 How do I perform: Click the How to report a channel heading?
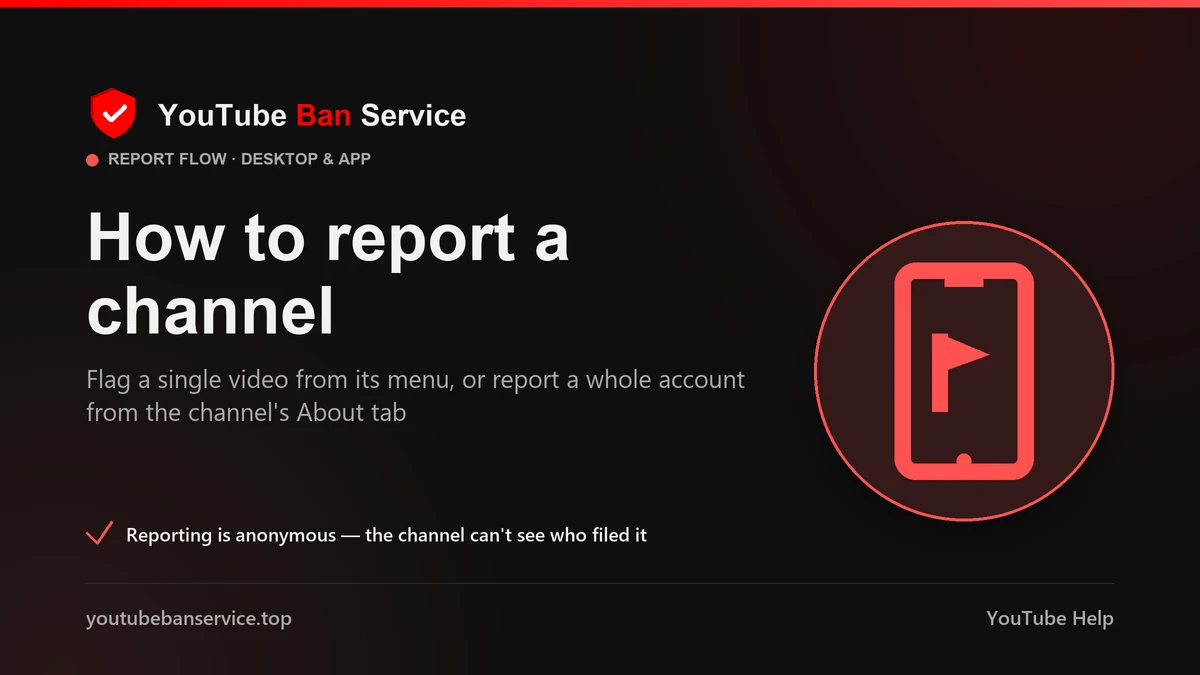click(328, 275)
